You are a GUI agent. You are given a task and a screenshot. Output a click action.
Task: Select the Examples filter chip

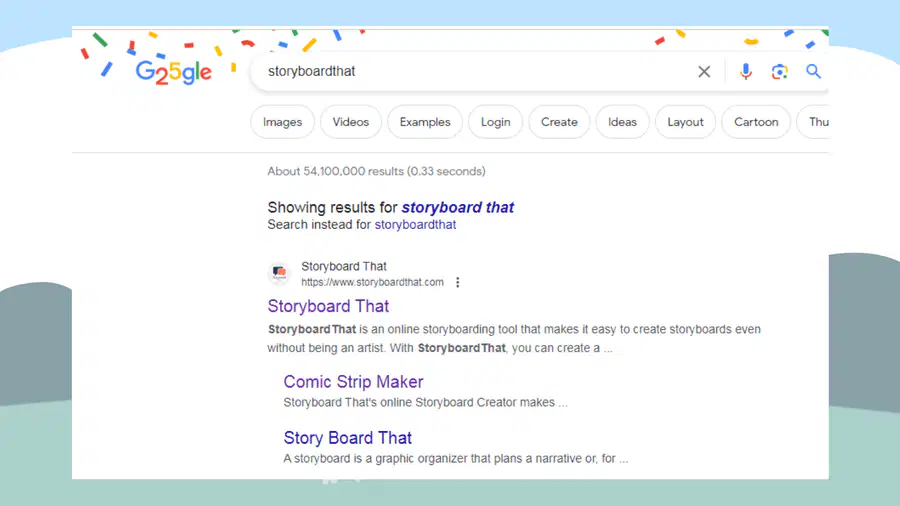click(425, 122)
